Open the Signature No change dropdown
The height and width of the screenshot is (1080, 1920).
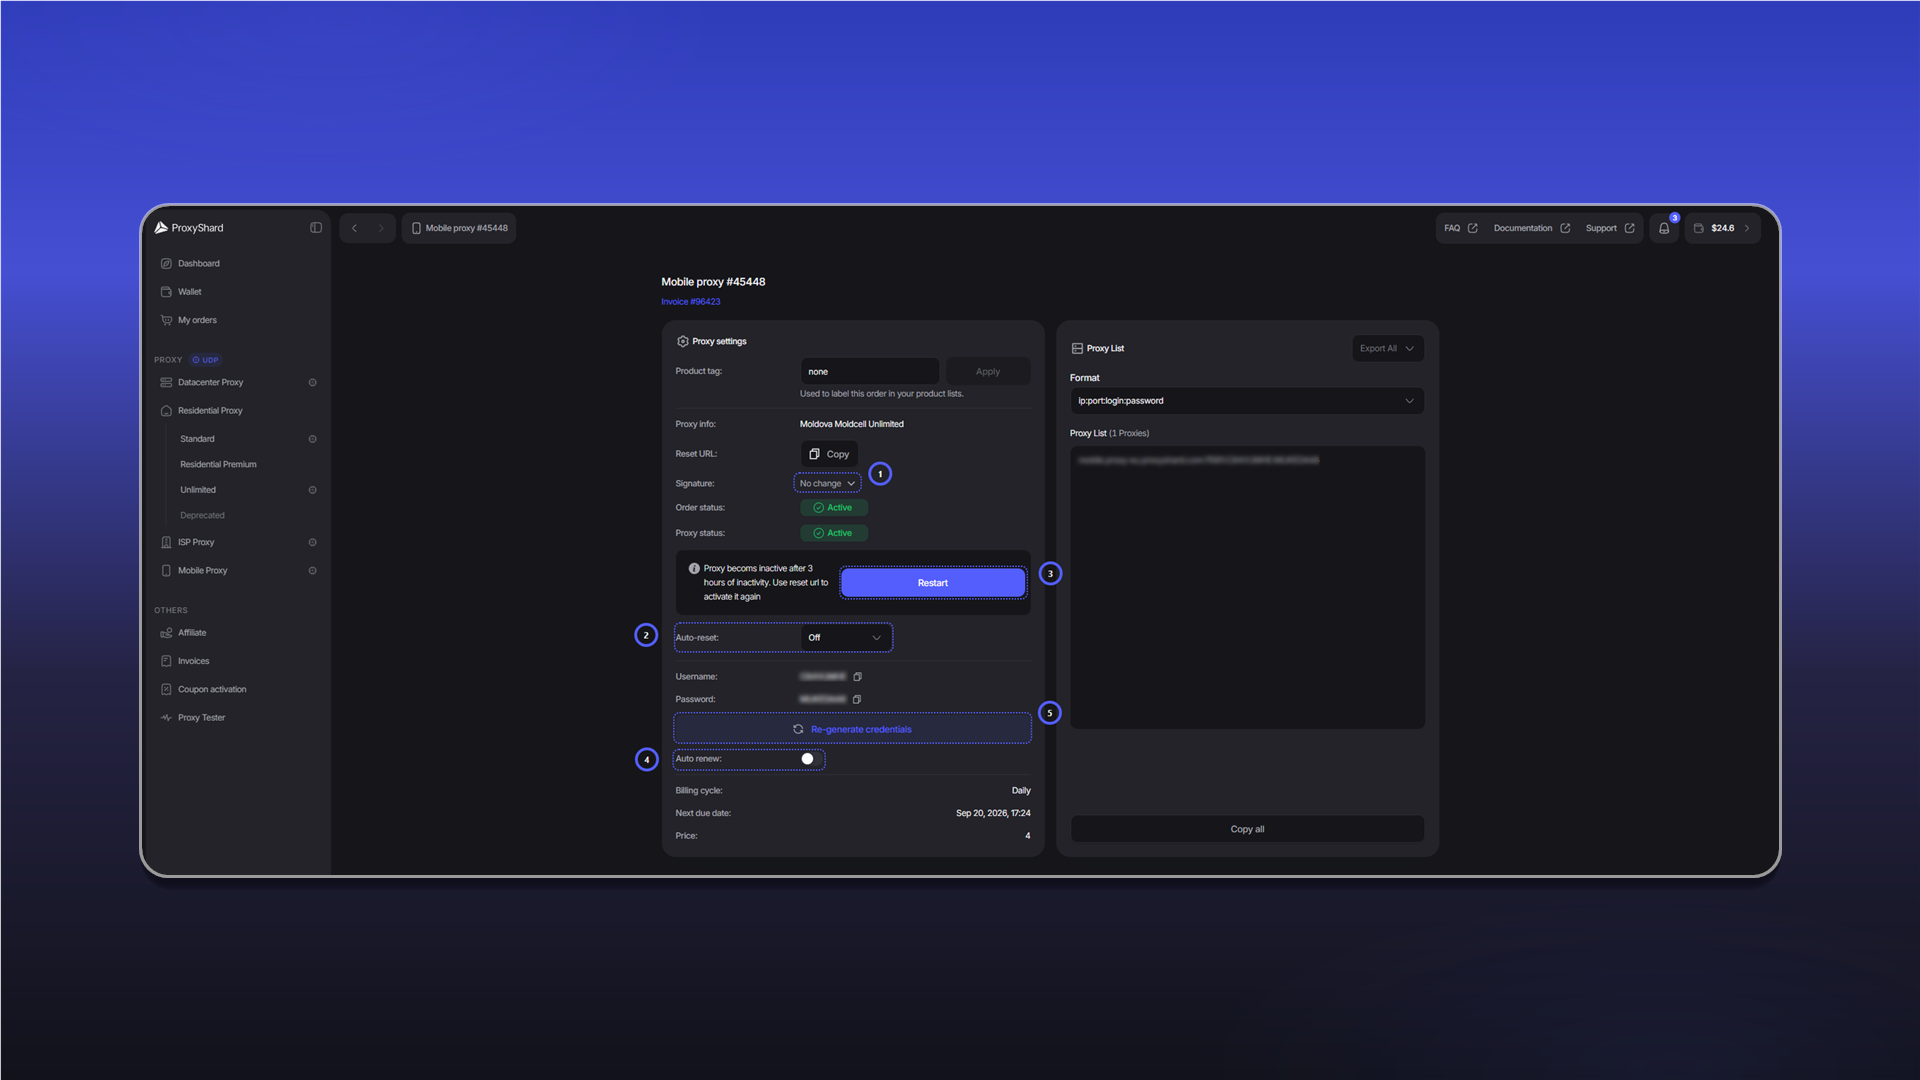tap(827, 484)
